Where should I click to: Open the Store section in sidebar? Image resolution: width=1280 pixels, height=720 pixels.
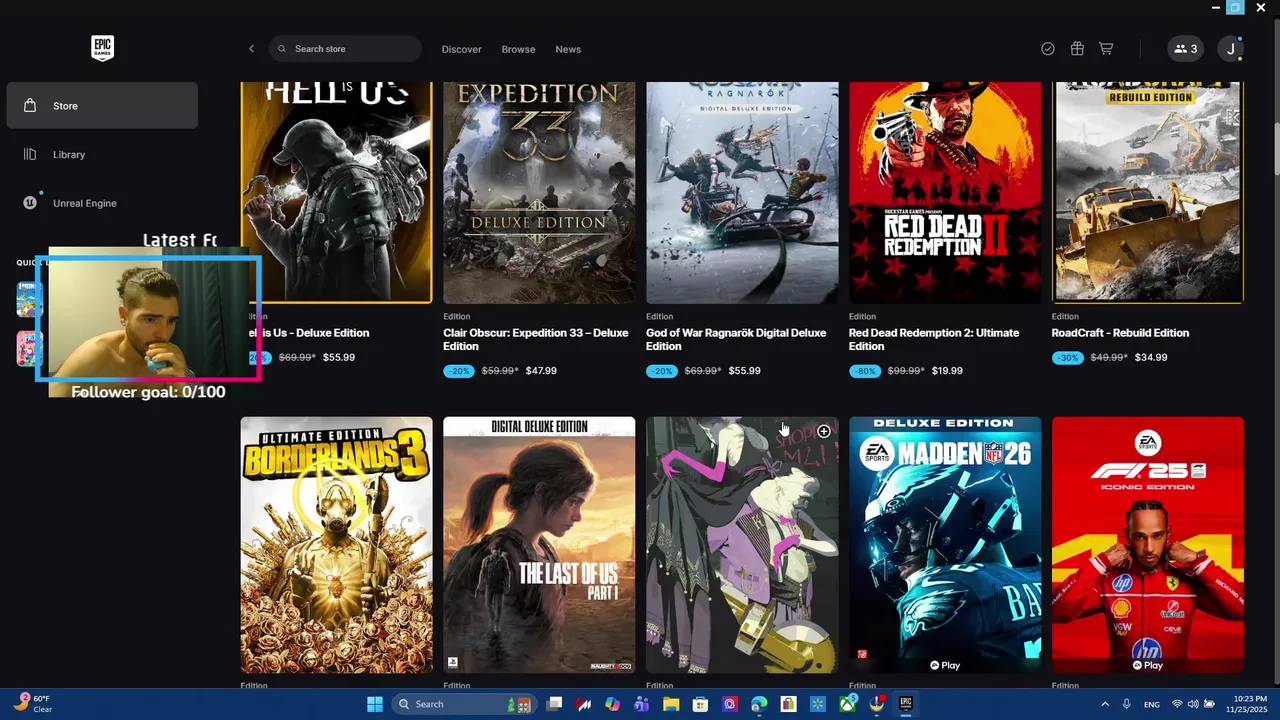pos(102,105)
